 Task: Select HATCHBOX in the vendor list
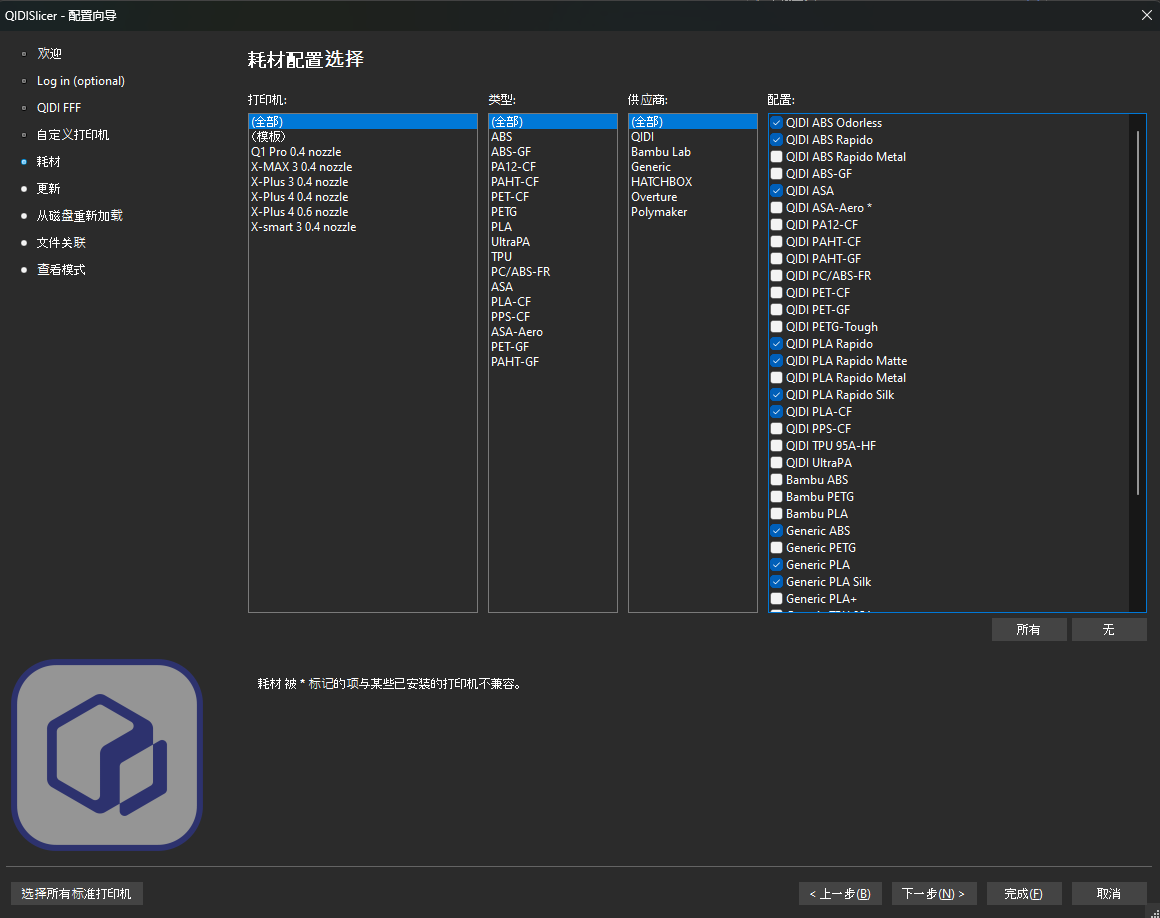pos(661,182)
